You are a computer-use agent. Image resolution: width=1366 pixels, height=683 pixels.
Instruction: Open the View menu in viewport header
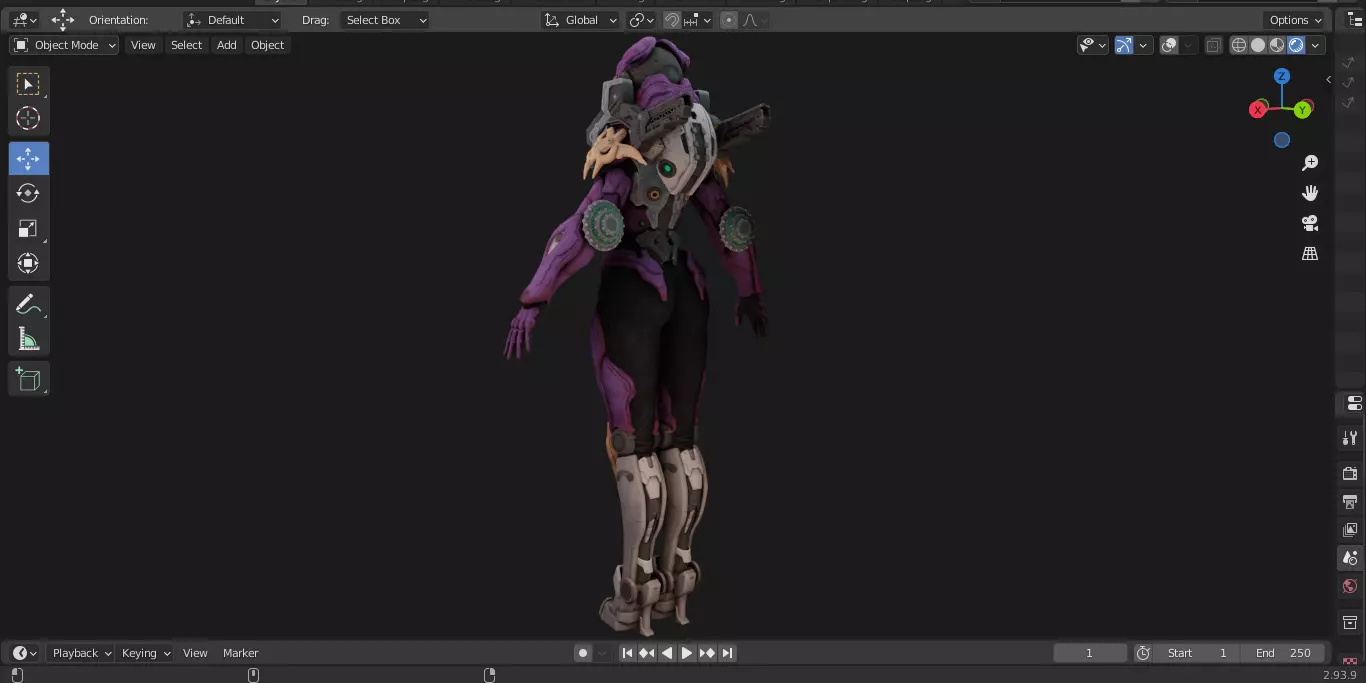[x=143, y=45]
